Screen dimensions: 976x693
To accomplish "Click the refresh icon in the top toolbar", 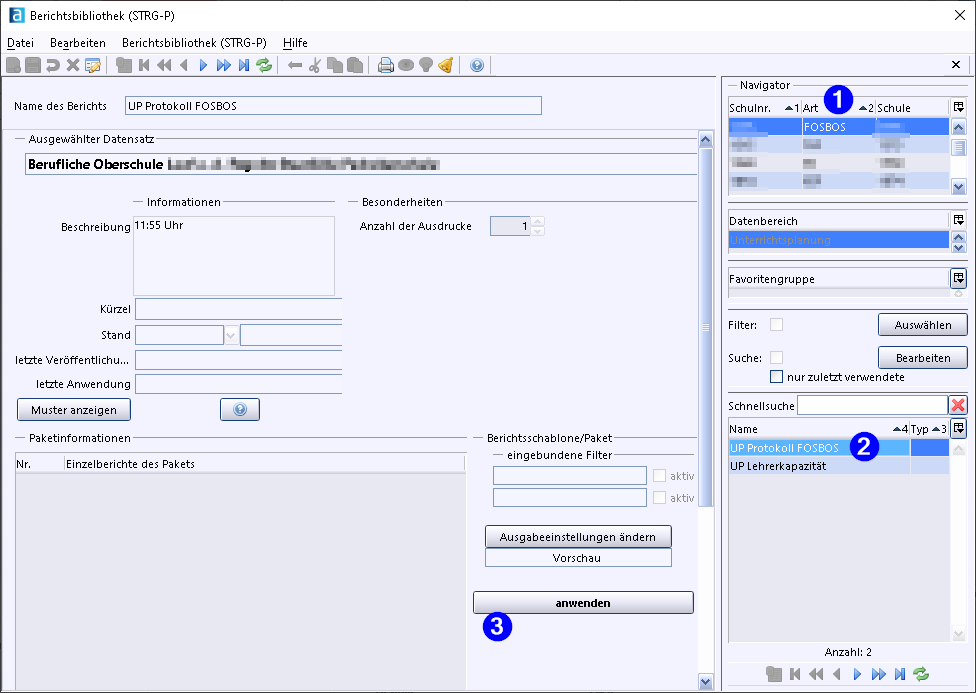I will [264, 65].
